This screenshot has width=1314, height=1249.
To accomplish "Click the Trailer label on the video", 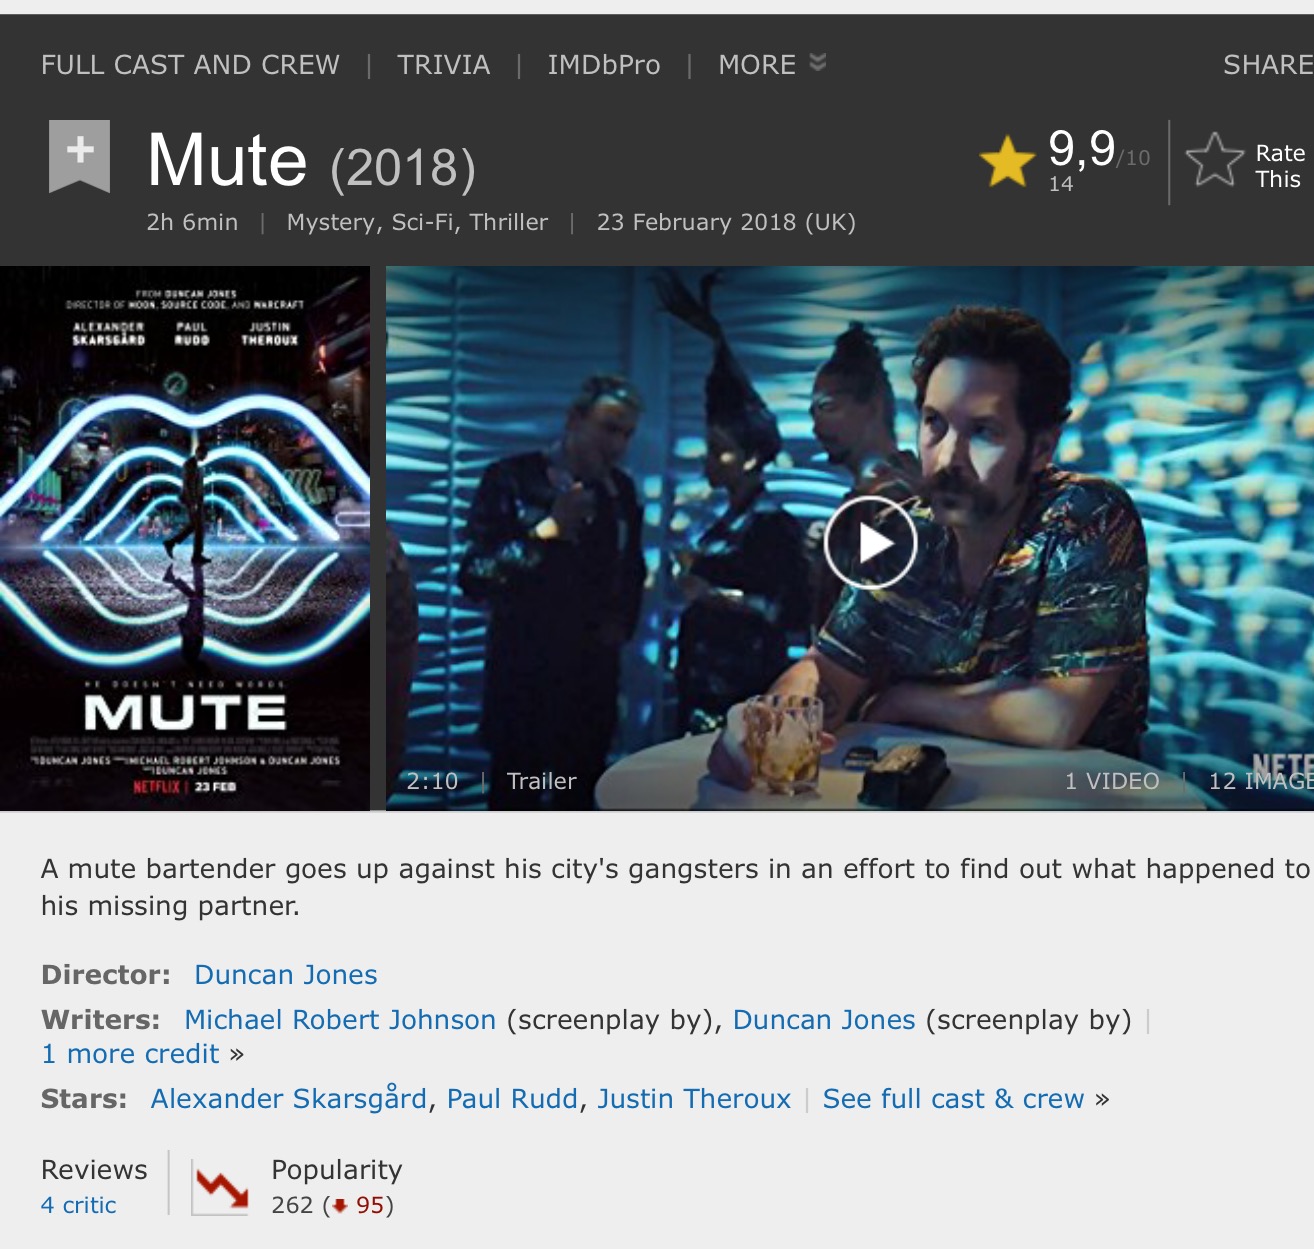I will (542, 781).
